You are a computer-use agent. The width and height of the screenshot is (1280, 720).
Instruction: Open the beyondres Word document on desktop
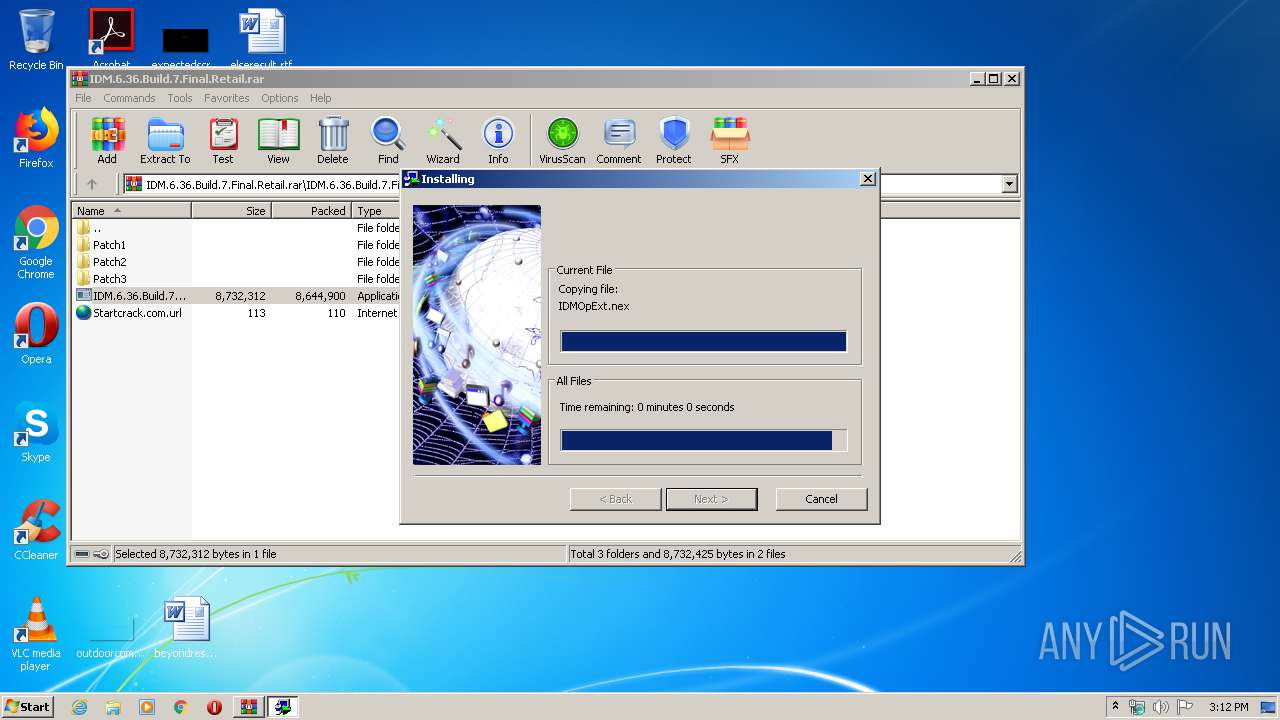click(186, 628)
